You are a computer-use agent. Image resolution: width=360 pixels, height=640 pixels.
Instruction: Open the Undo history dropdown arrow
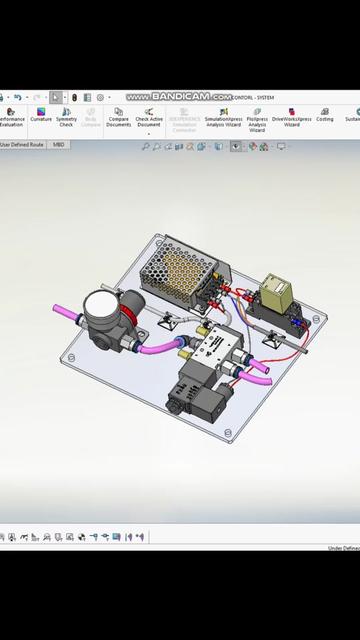click(27, 98)
